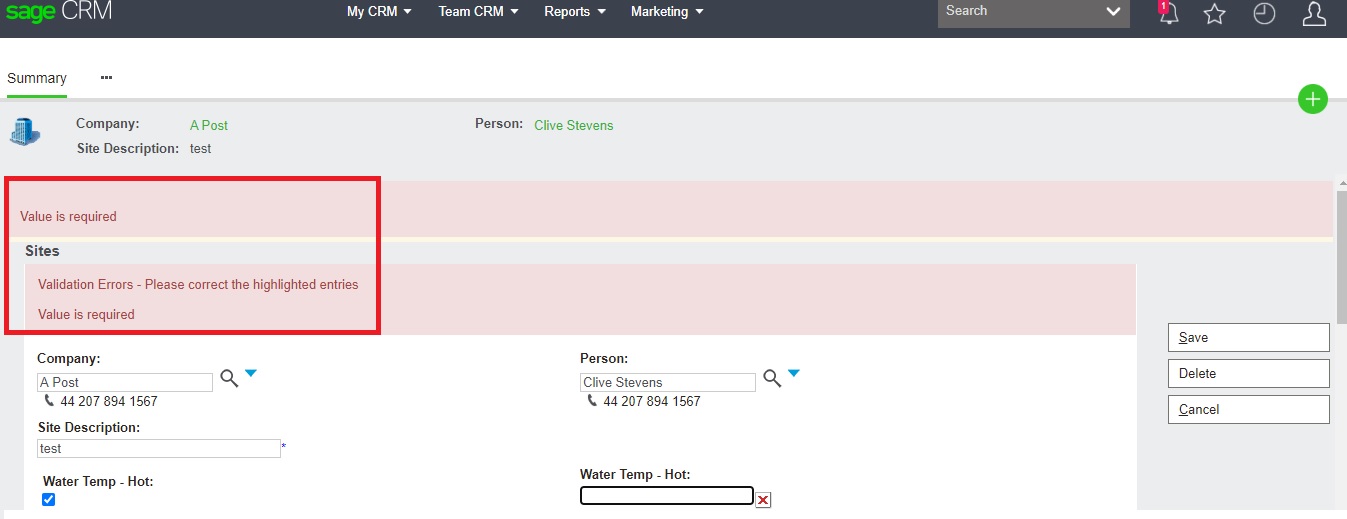Viewport: 1347px width, 519px height.
Task: Open the Marketing dropdown menu
Action: 667,12
